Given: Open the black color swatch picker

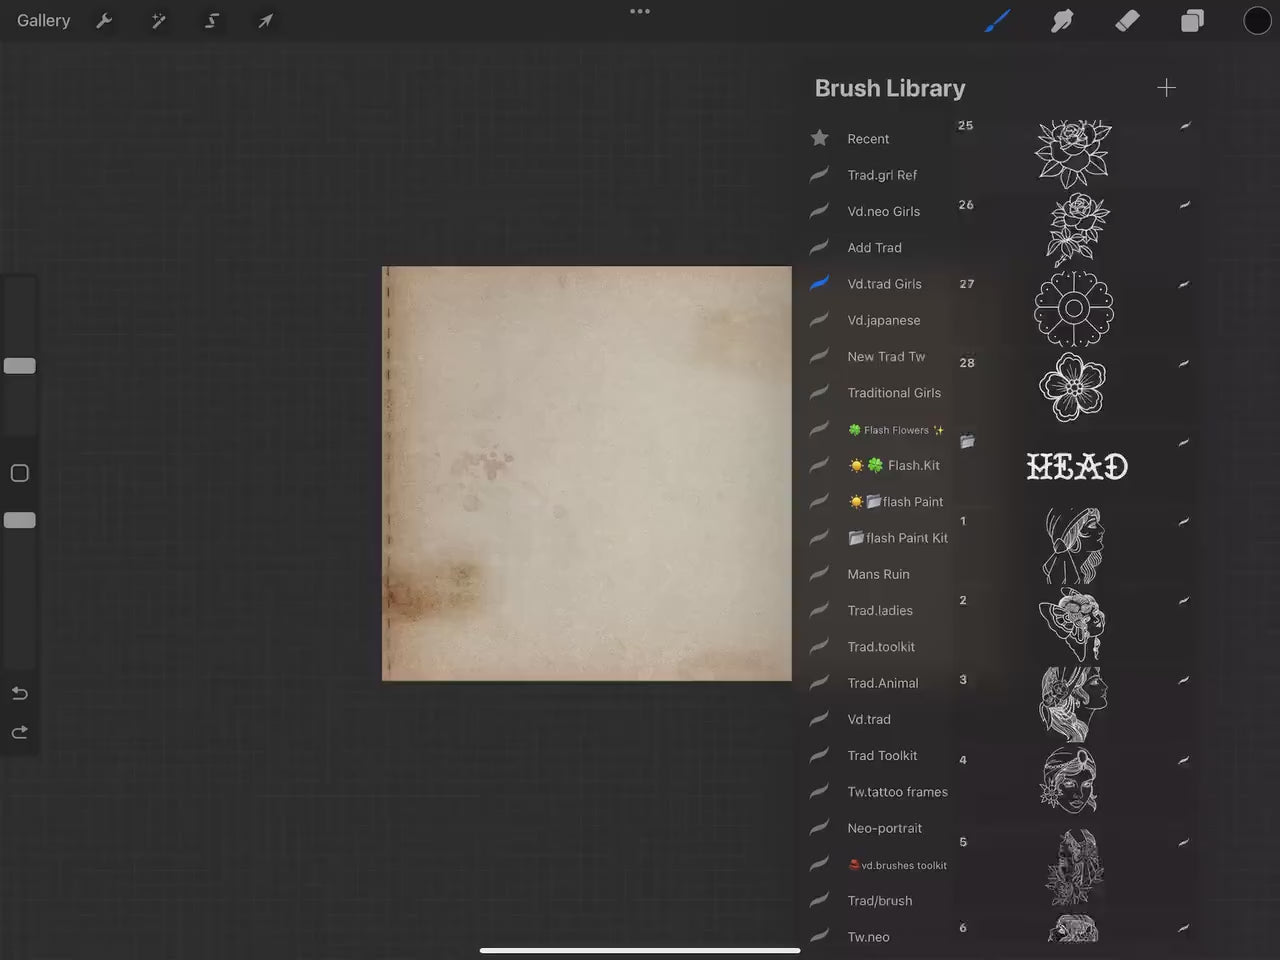Looking at the screenshot, I should click(x=1257, y=20).
